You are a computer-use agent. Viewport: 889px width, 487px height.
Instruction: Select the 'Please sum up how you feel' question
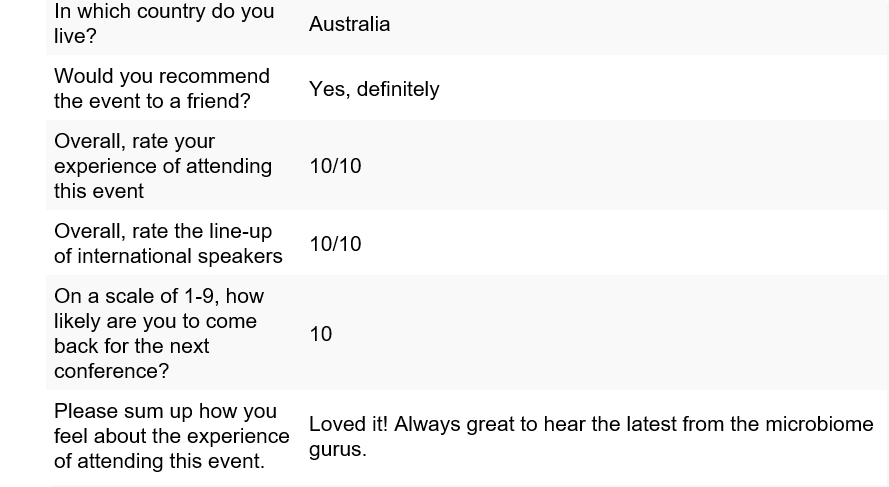172,436
